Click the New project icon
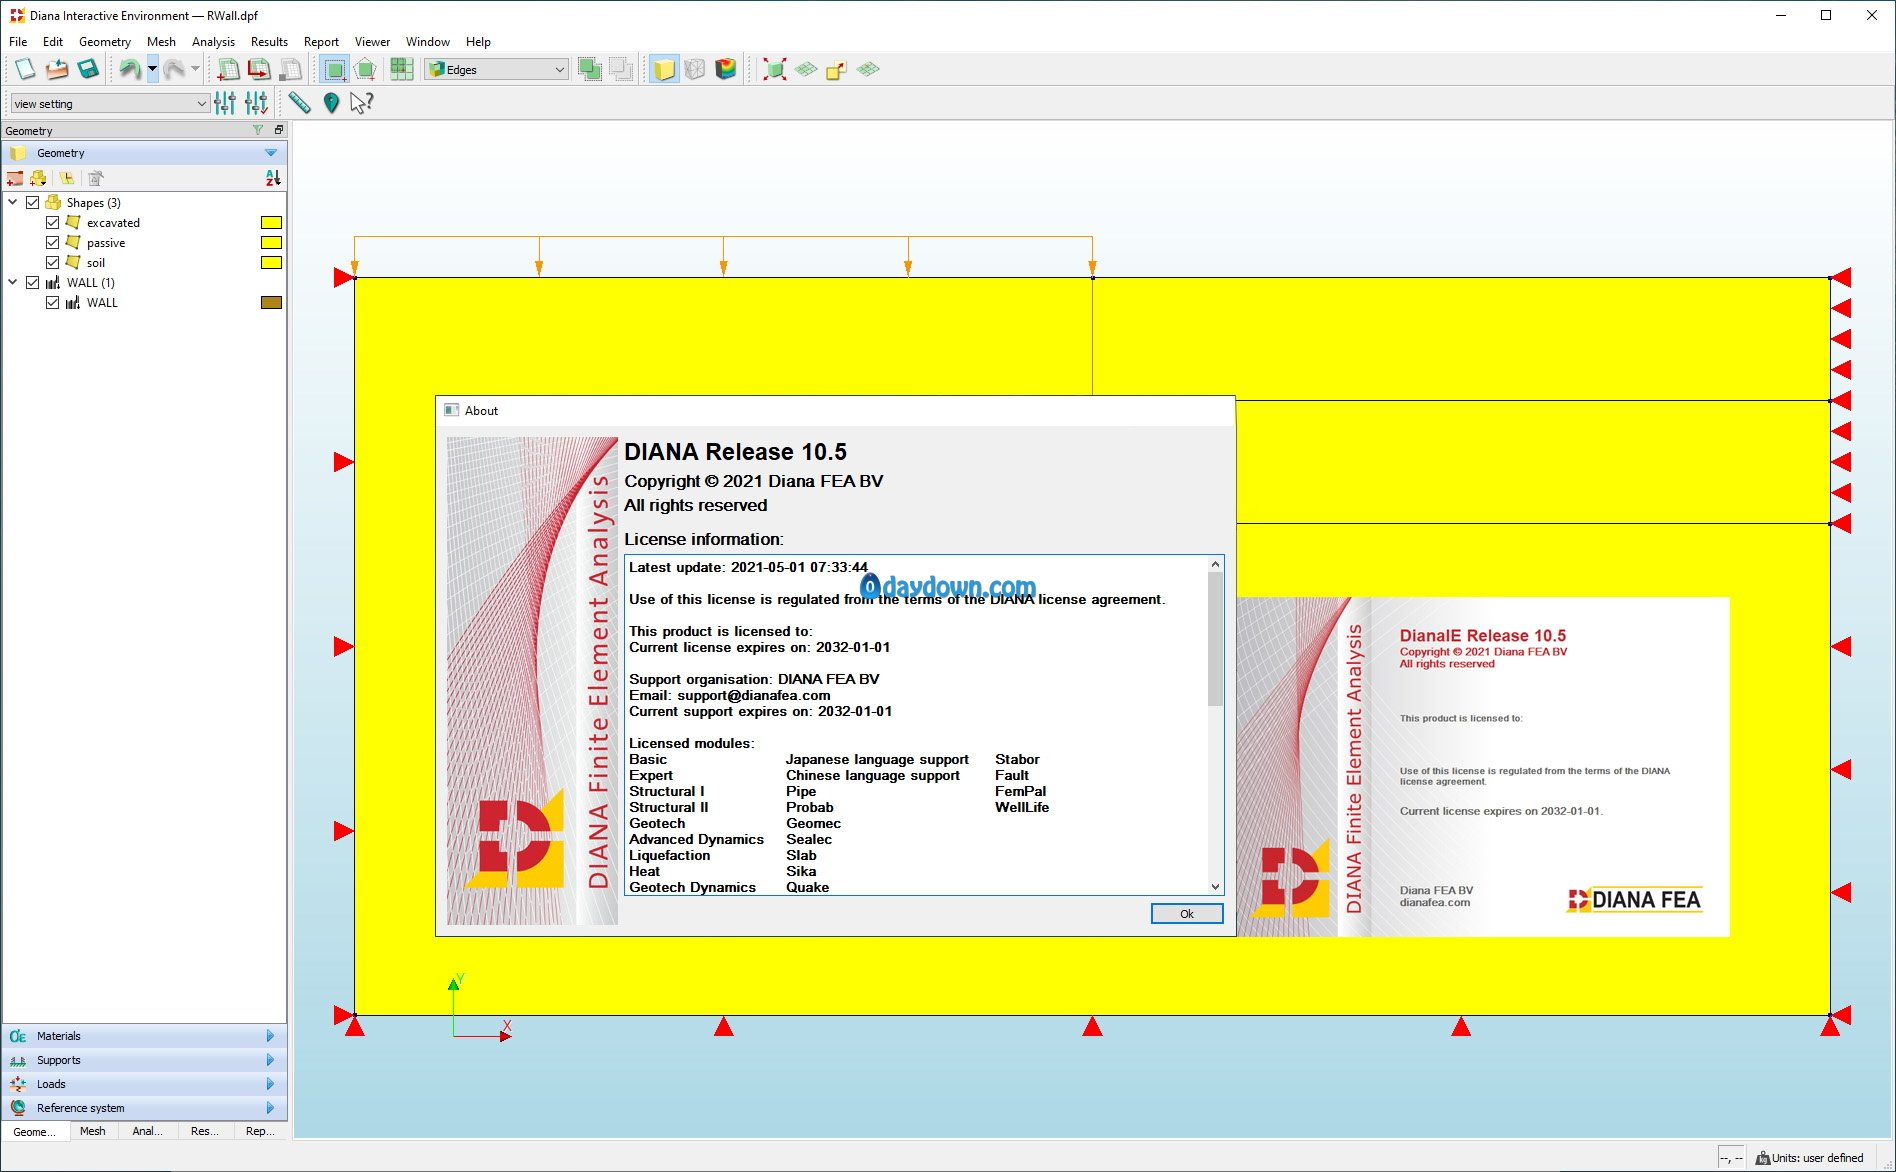This screenshot has height=1172, width=1896. (24, 69)
